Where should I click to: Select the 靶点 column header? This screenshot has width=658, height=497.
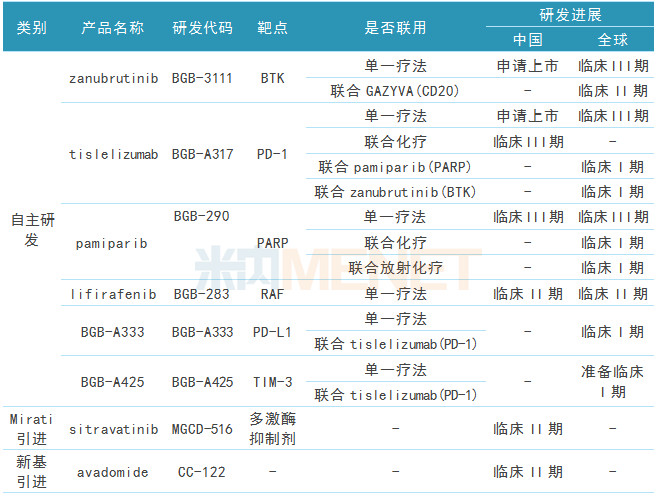tap(272, 27)
